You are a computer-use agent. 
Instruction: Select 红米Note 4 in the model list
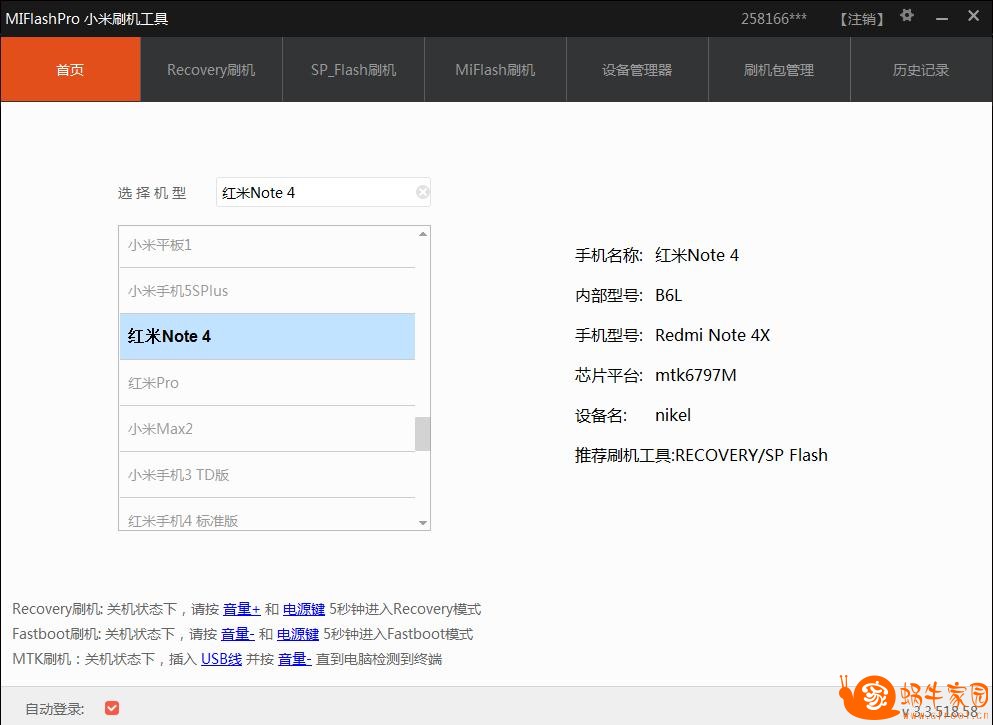(267, 336)
